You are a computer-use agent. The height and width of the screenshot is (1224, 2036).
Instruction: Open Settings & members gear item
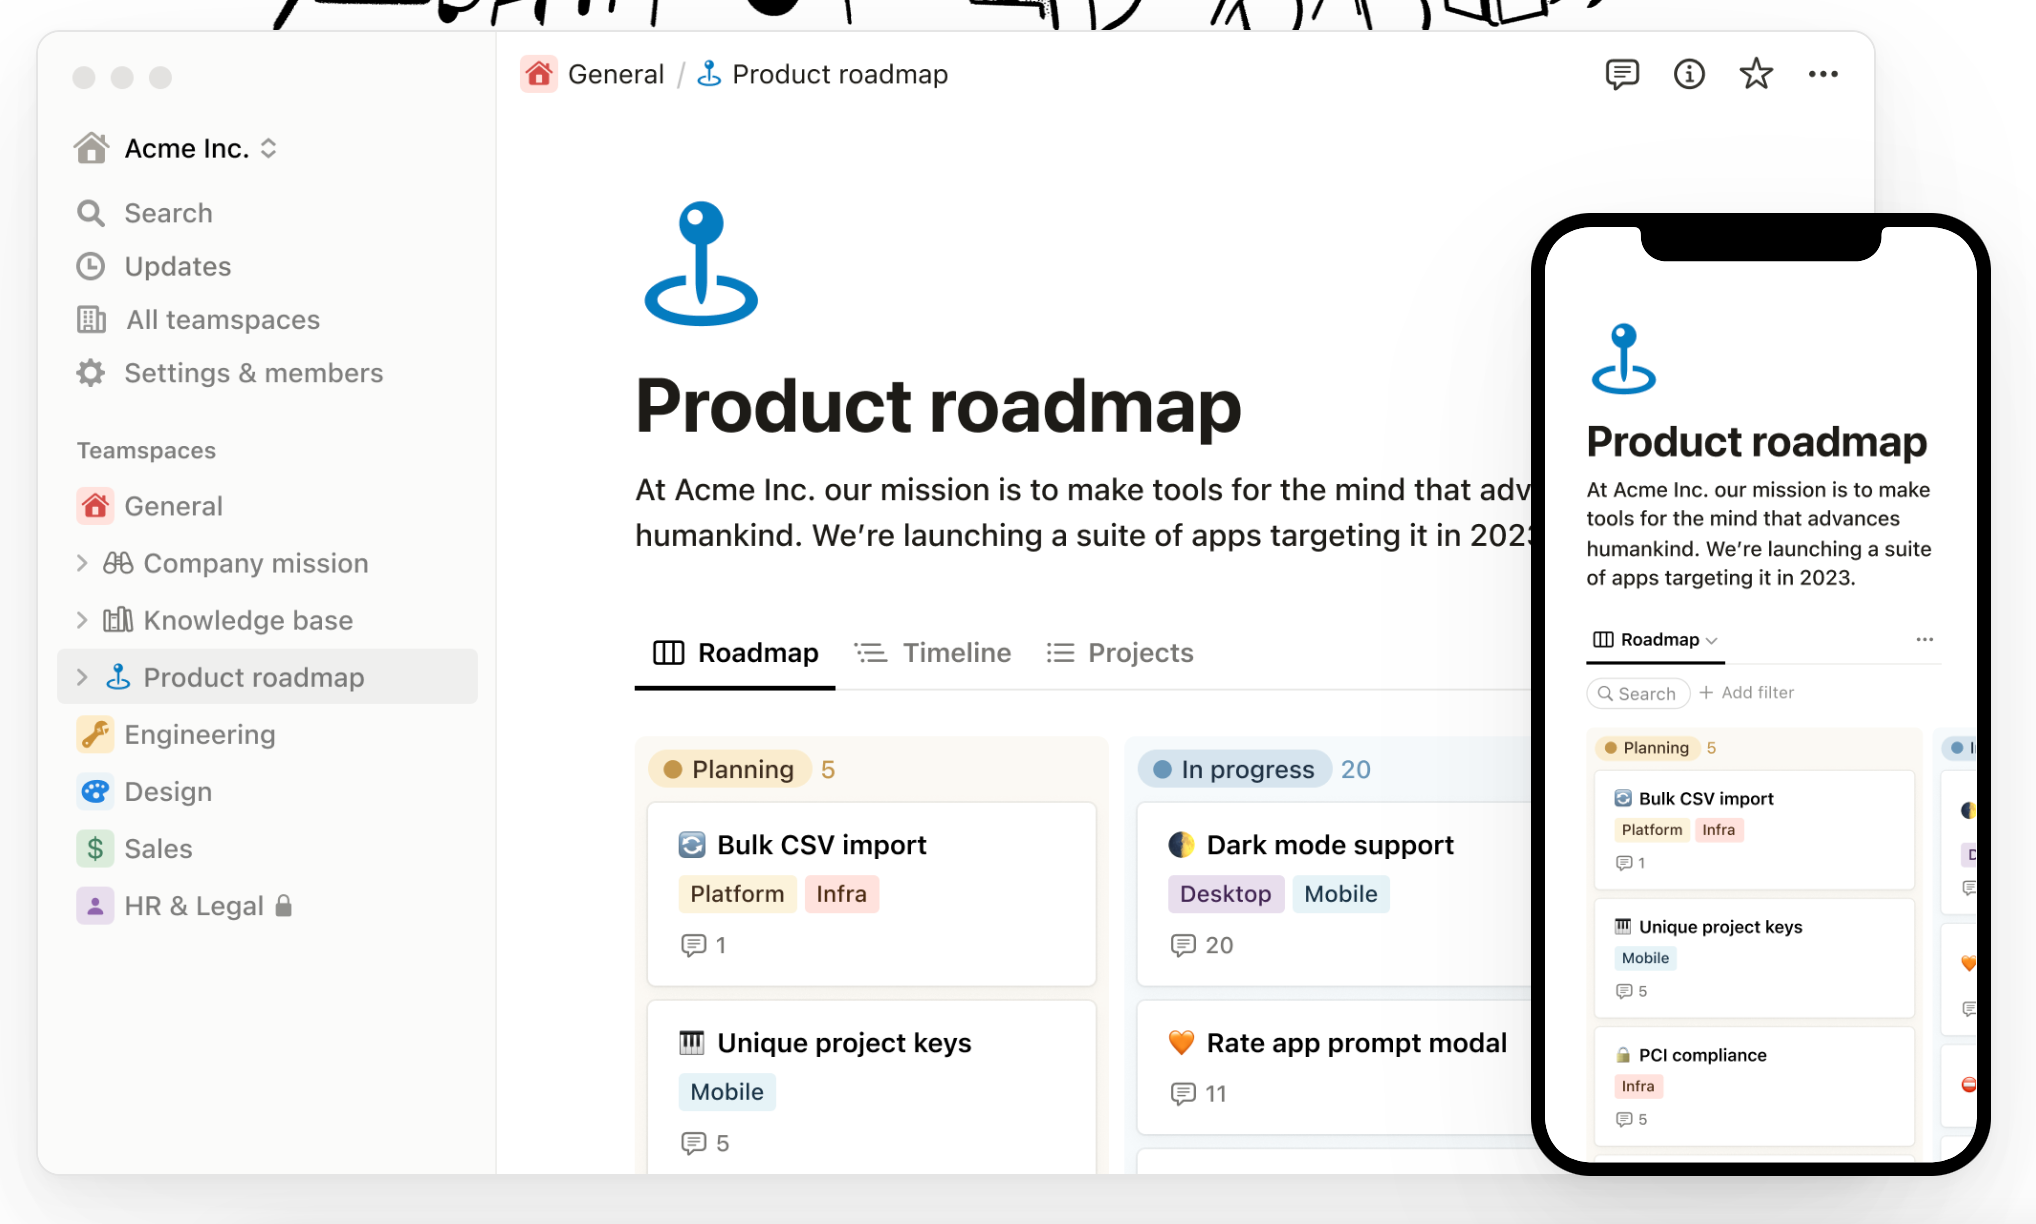(91, 373)
